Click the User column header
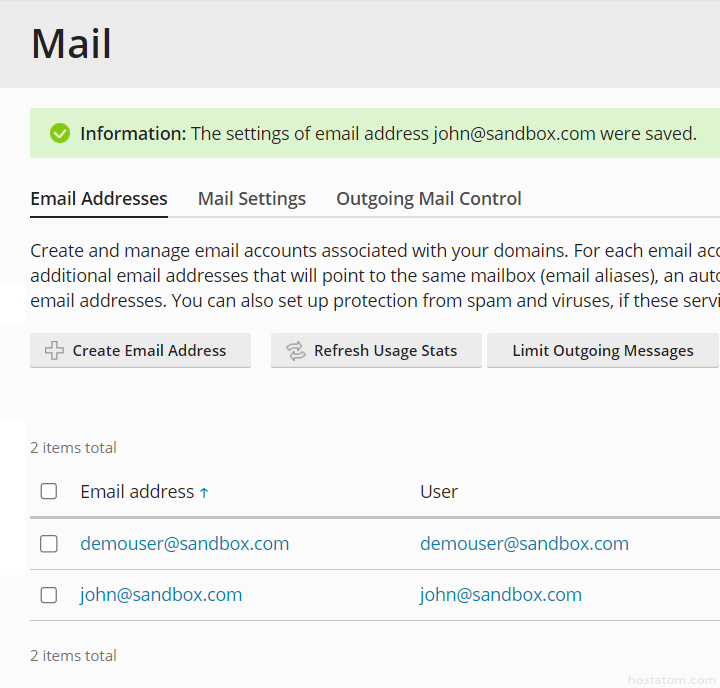 tap(439, 492)
